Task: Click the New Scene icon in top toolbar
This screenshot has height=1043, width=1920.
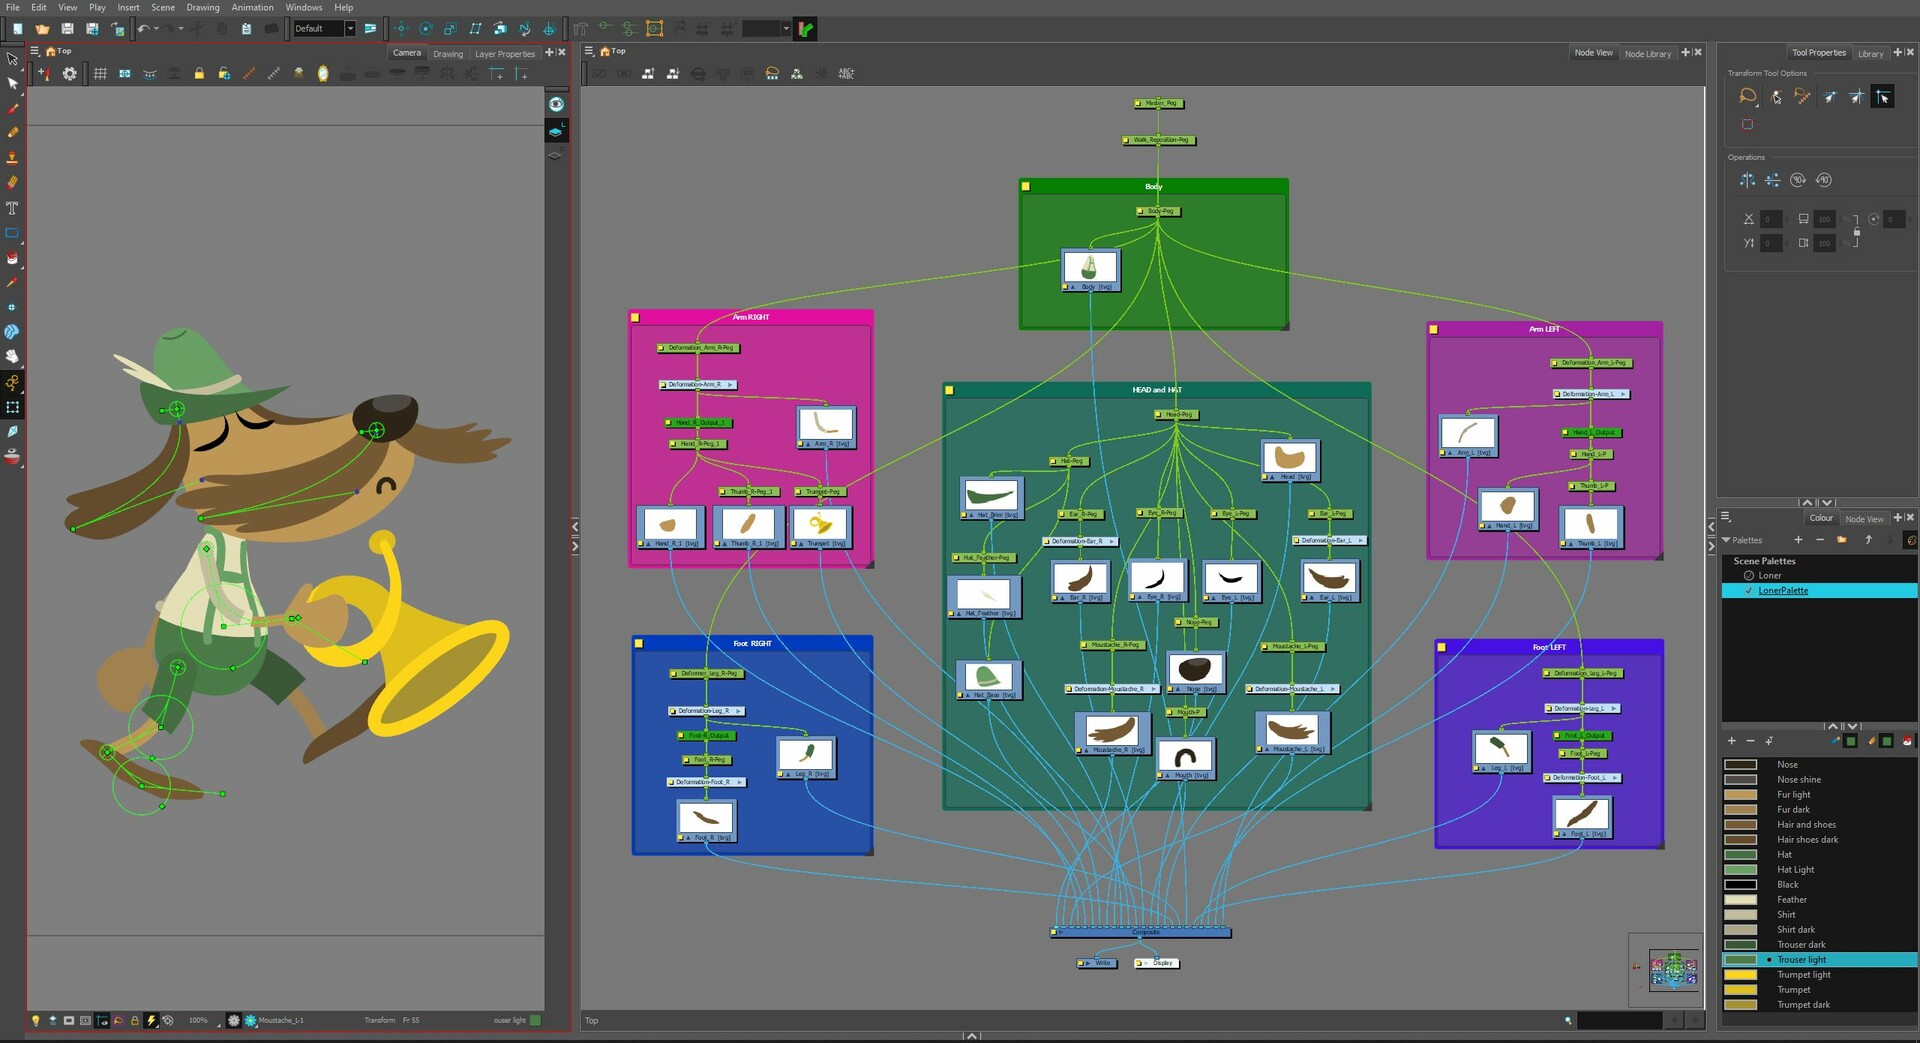Action: (x=18, y=29)
